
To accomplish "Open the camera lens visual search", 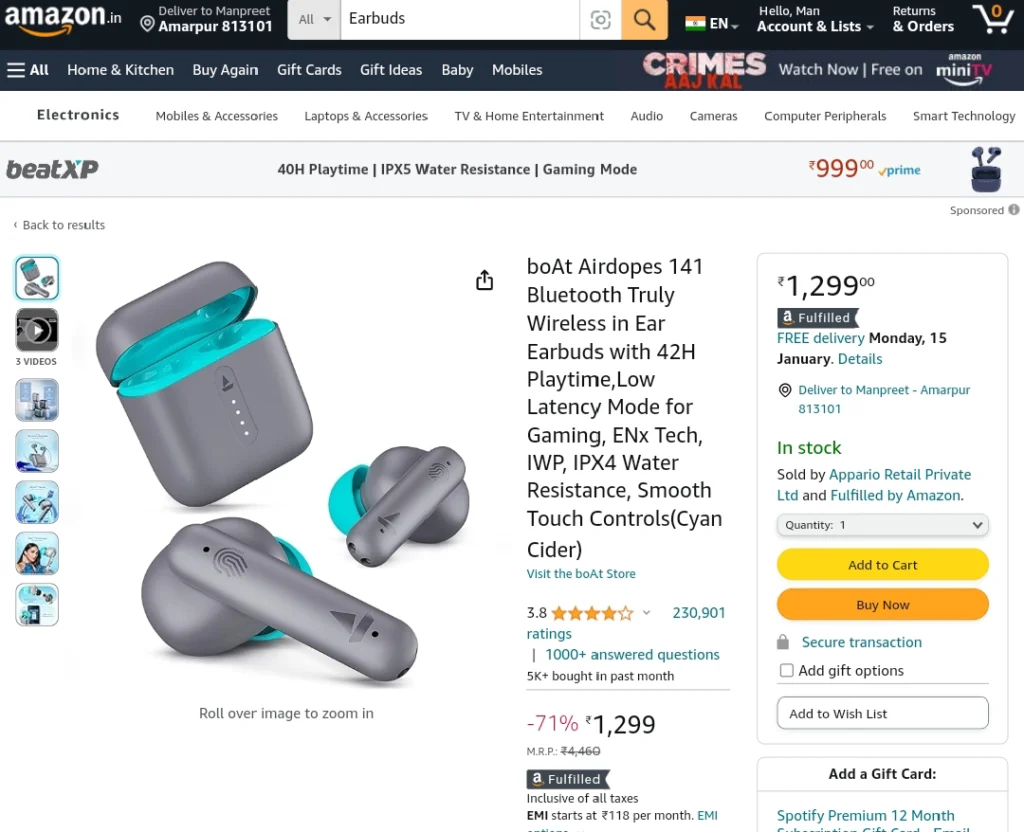I will [x=600, y=20].
